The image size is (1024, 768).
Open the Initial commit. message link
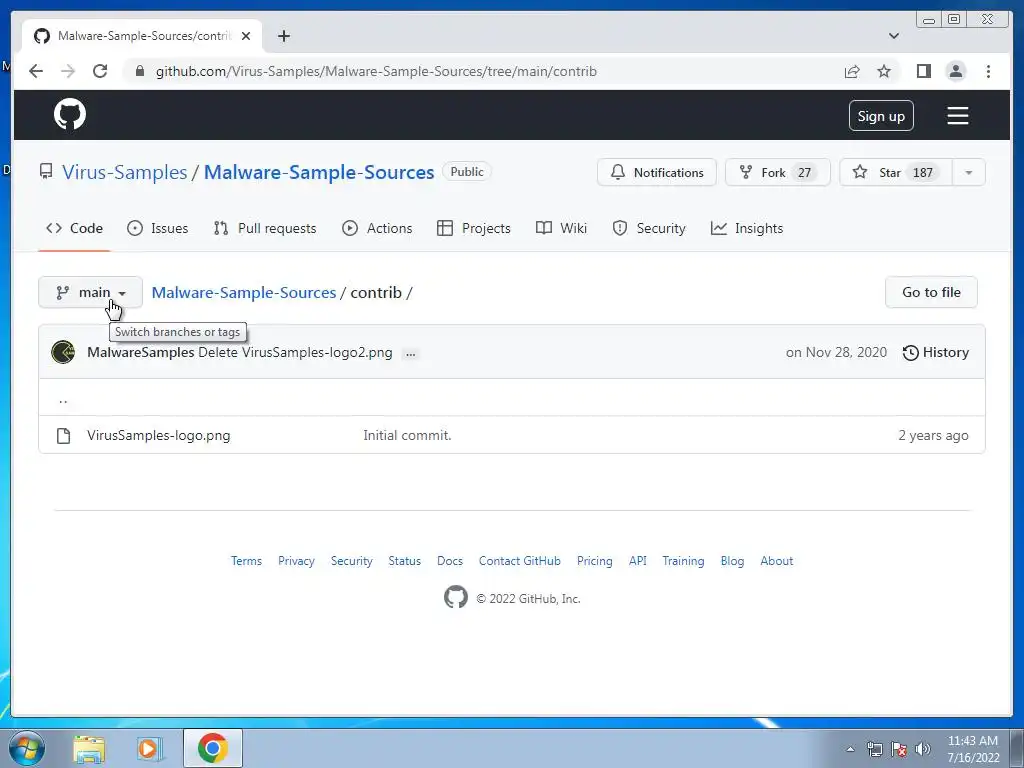(x=408, y=436)
